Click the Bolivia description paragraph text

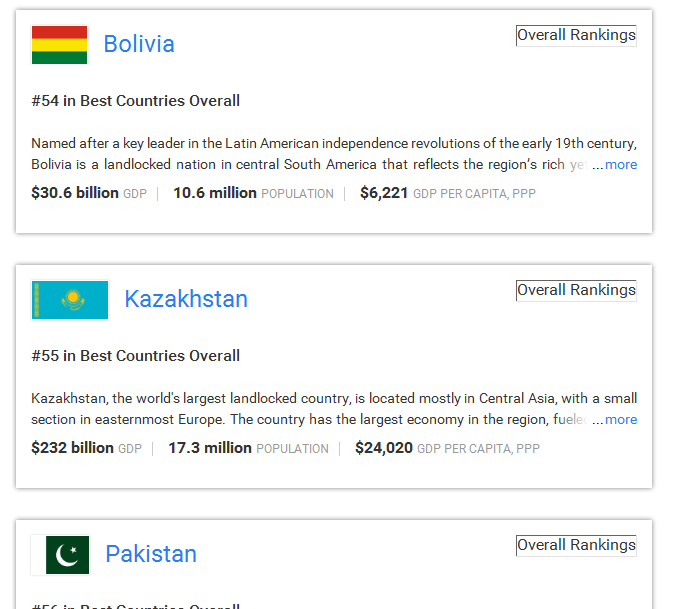[334, 154]
